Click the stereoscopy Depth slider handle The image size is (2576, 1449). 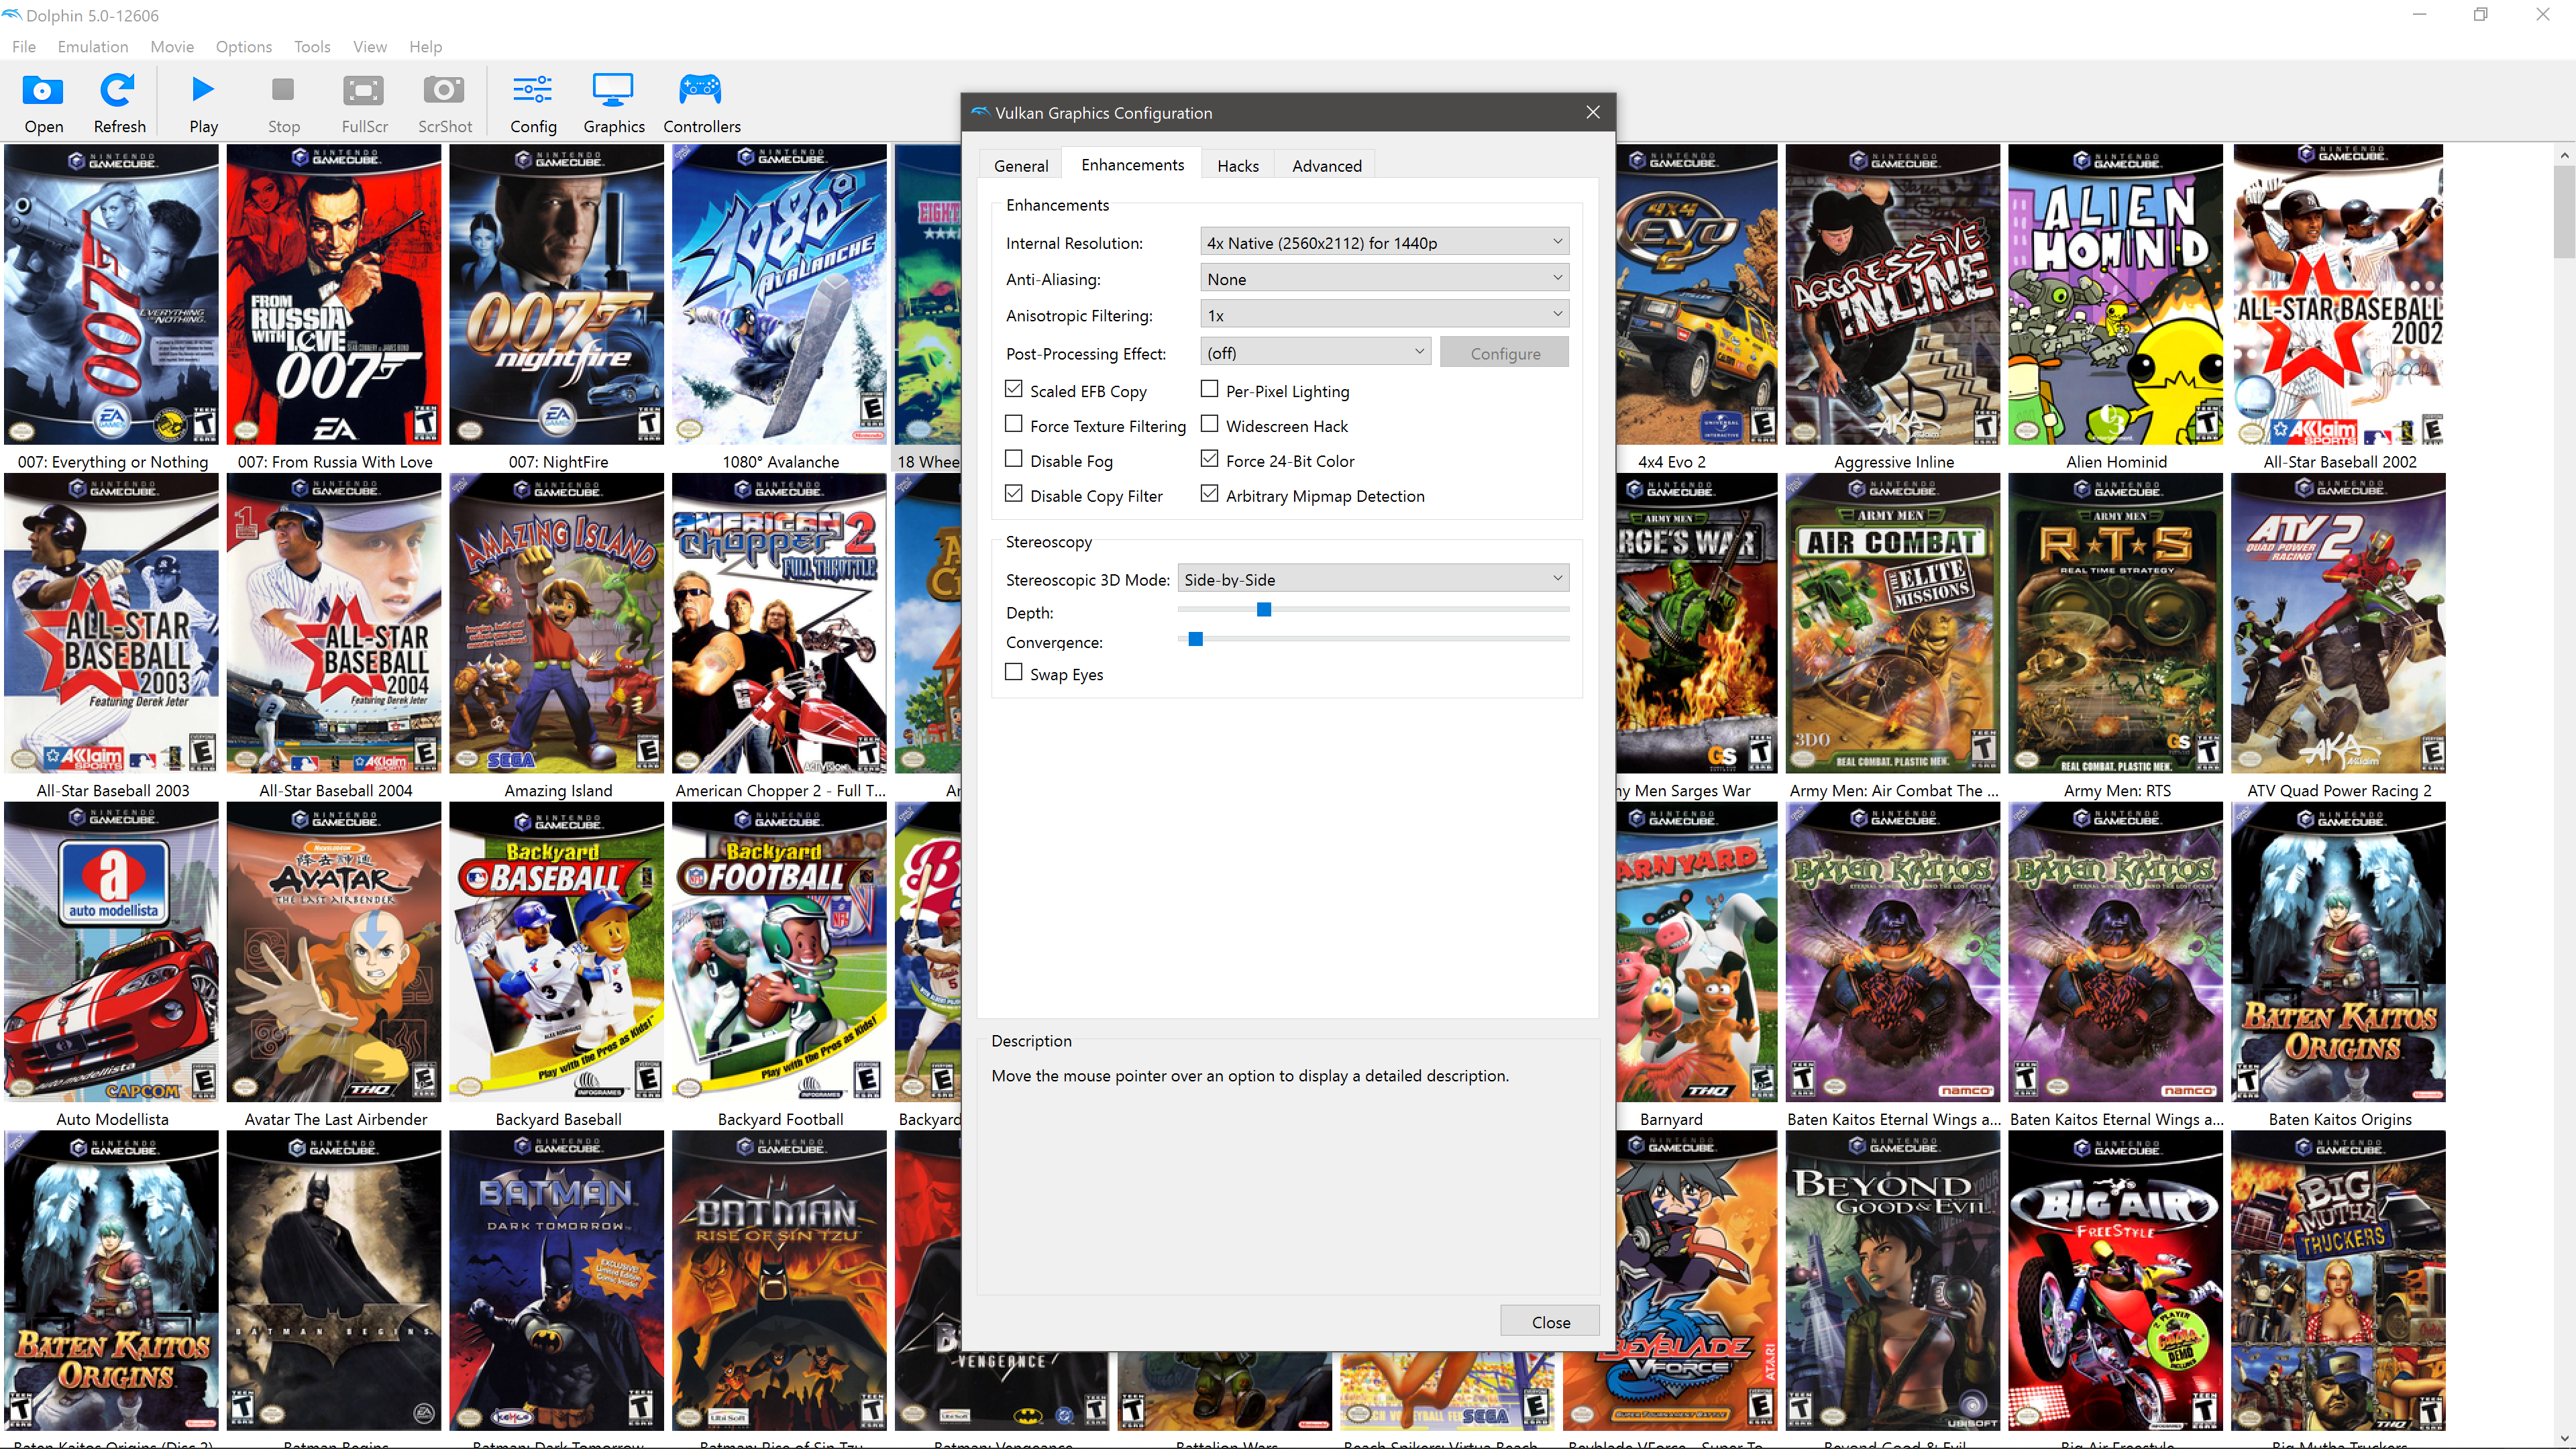[1264, 609]
